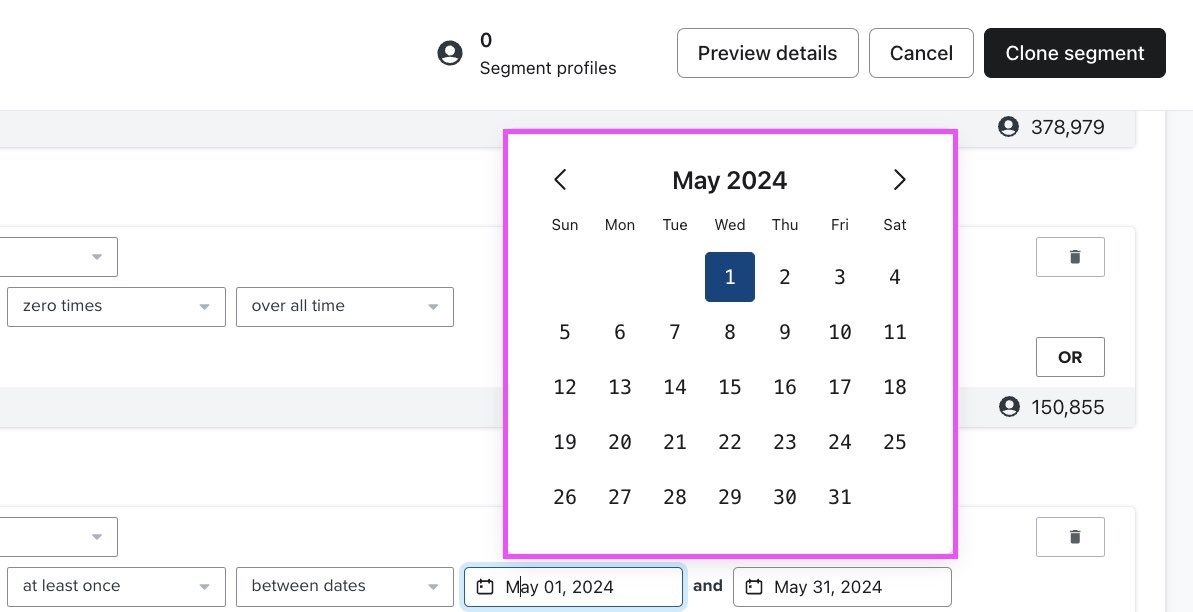Pick May 21 on the calendar
1193x612 pixels.
point(674,441)
